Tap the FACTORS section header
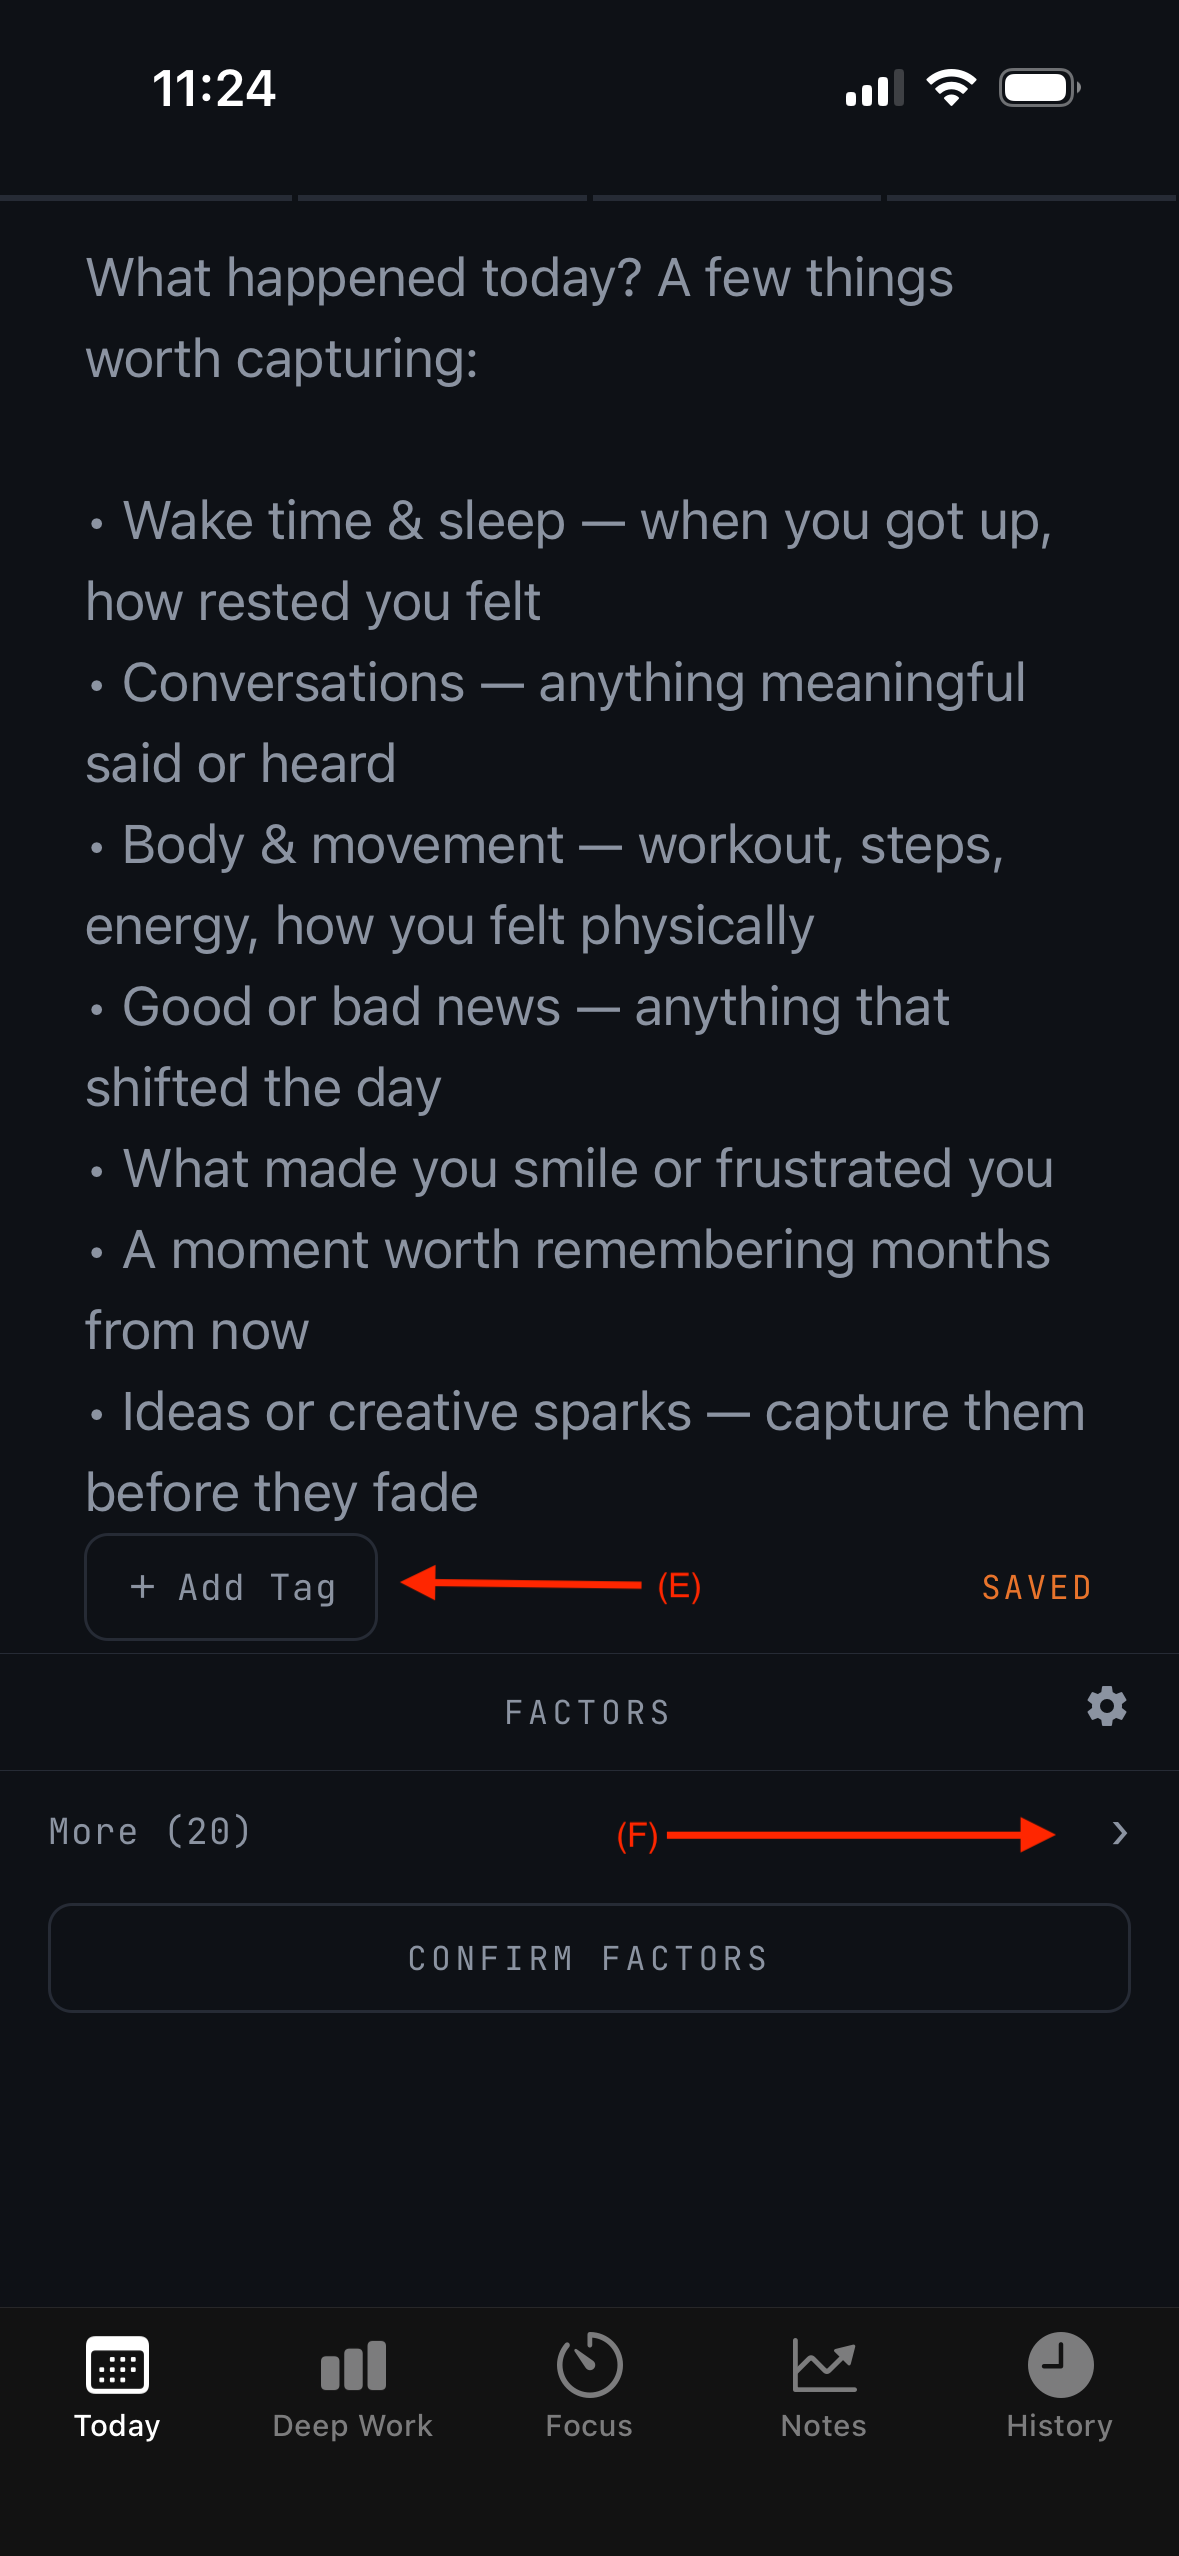The image size is (1179, 2556). pyautogui.click(x=588, y=1713)
